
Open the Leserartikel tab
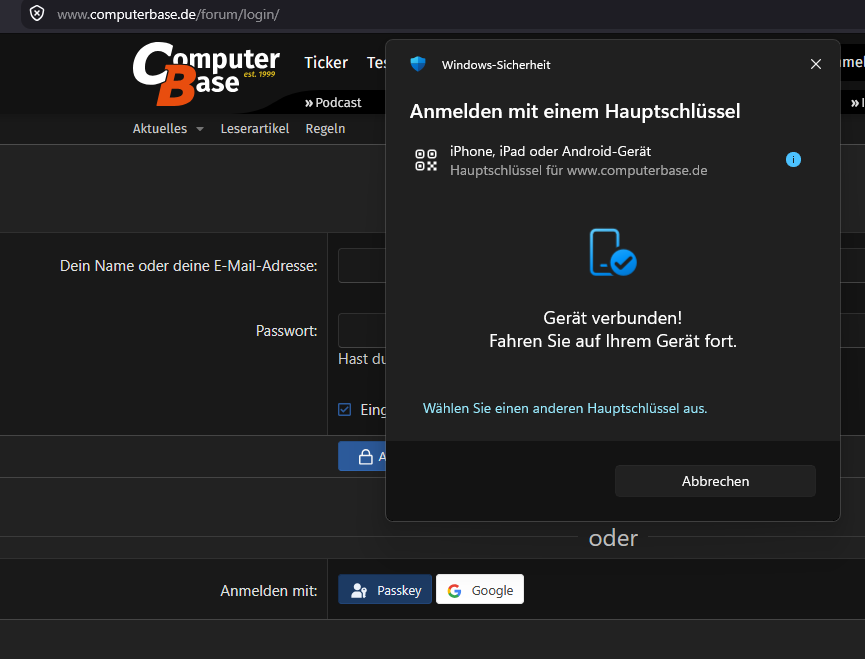(x=254, y=128)
